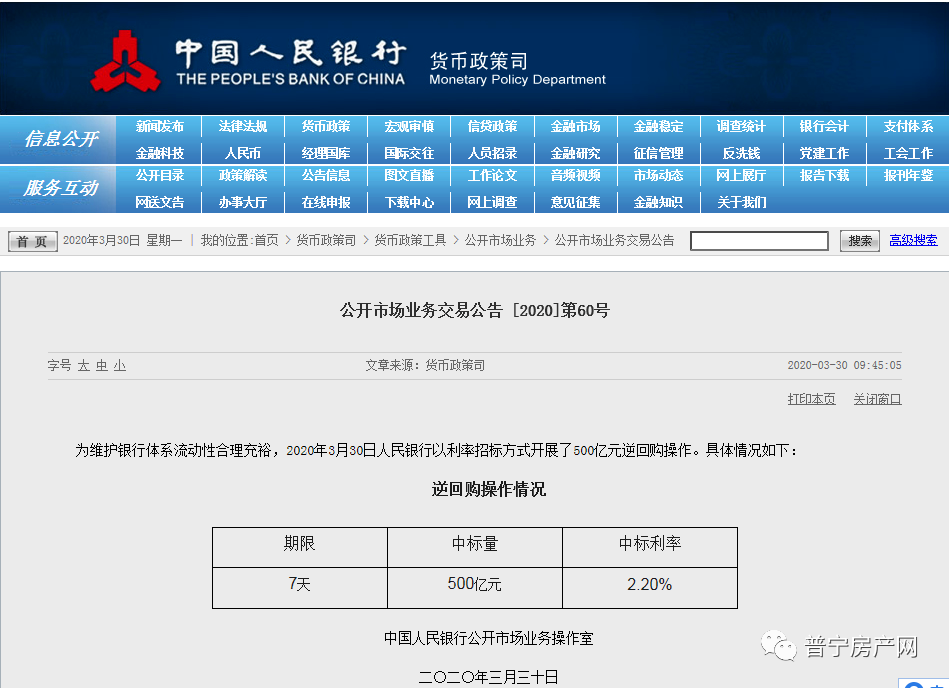Open the 高级搜索 advanced search link
Viewport: 949px width, 688px height.
click(x=913, y=240)
